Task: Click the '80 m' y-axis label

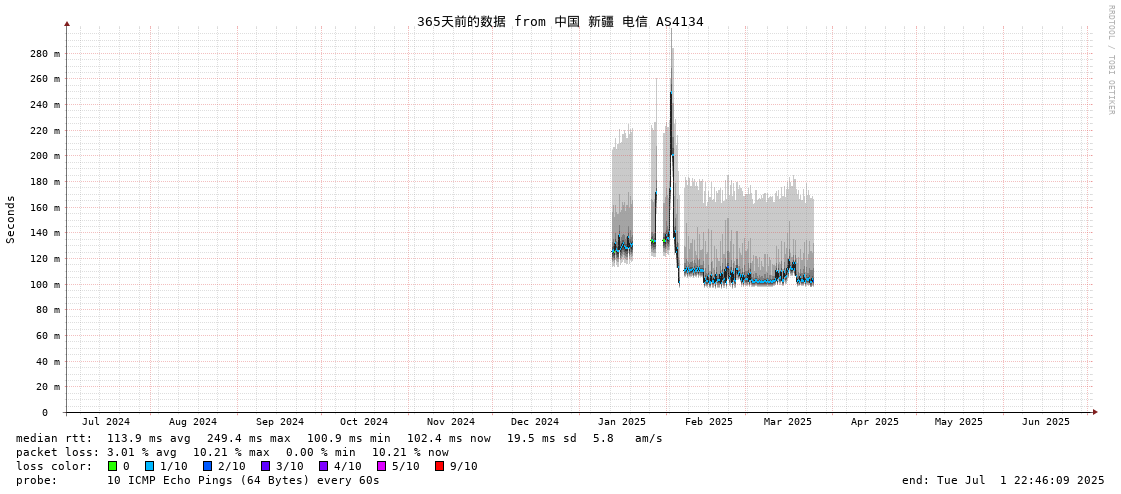Action: [48, 310]
